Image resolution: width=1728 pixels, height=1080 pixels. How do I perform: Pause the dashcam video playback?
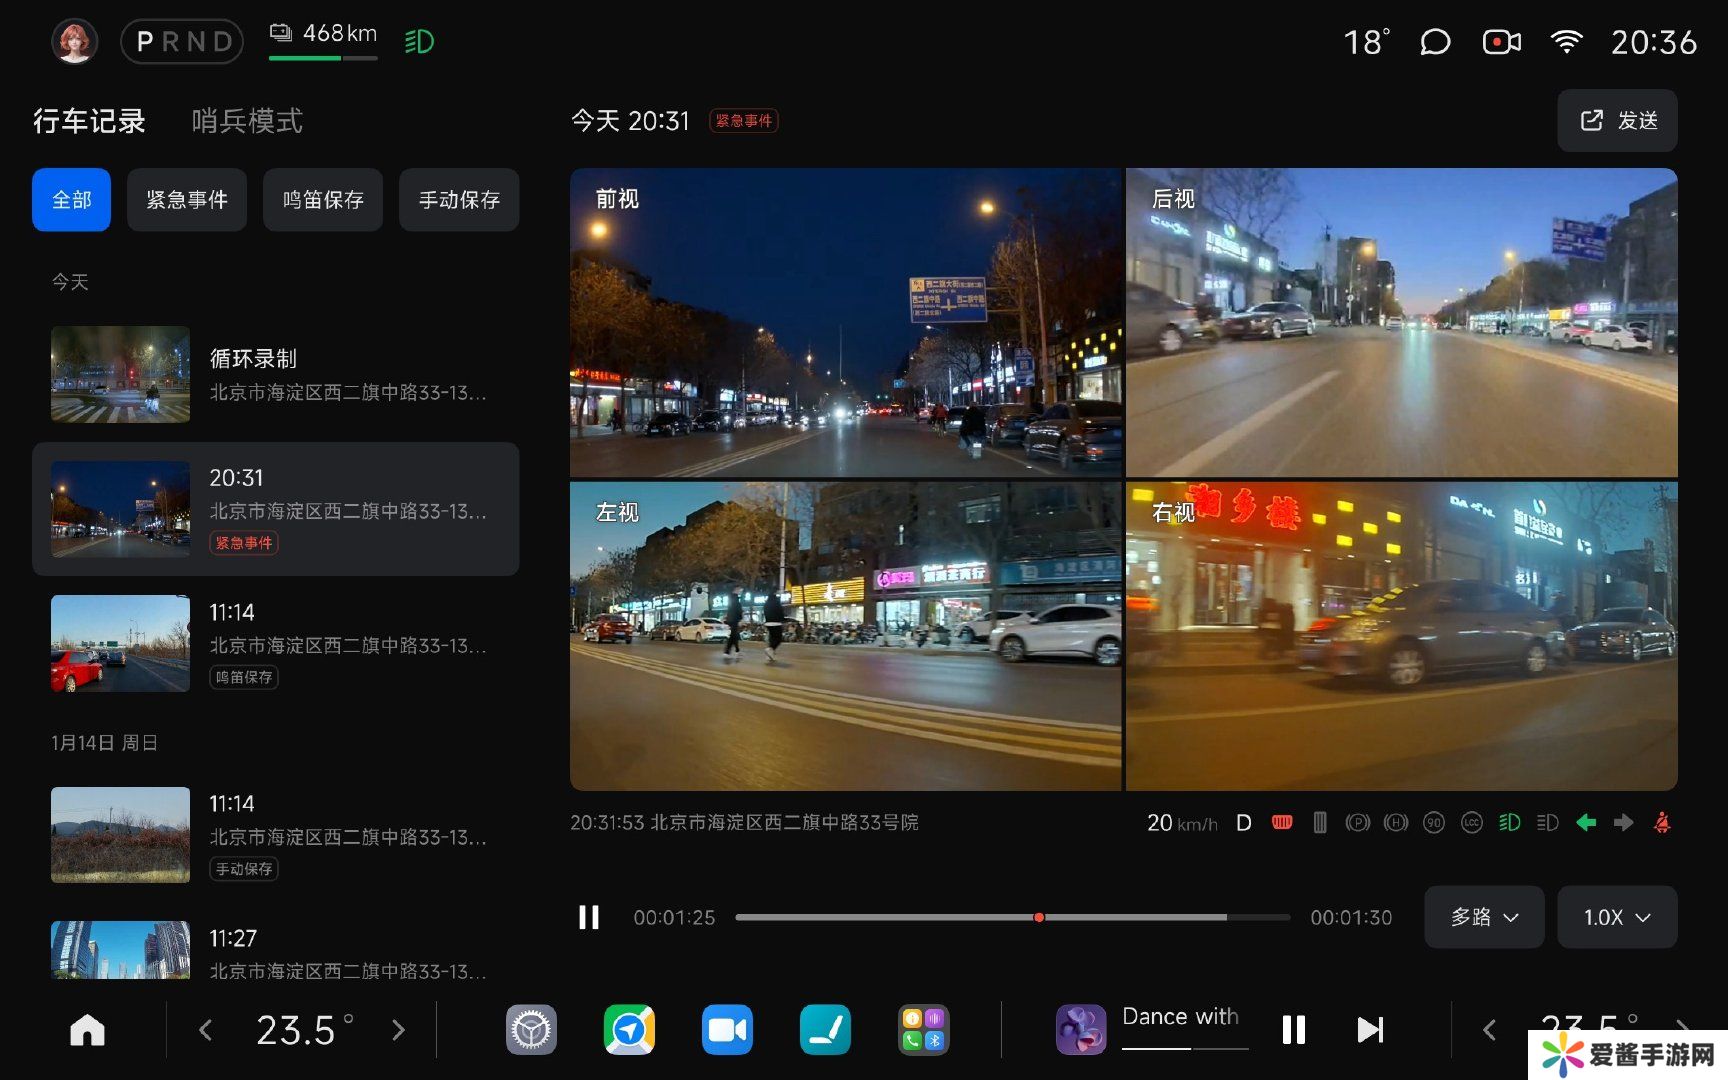pyautogui.click(x=589, y=917)
